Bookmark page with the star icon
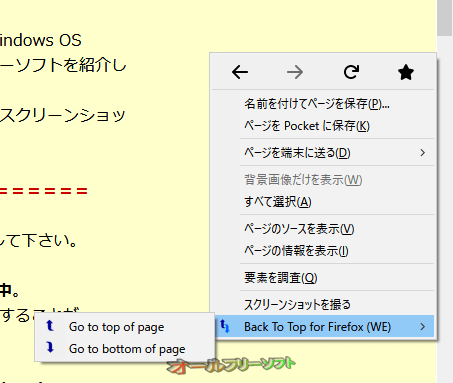Screen dimensions: 453x383 click(x=406, y=72)
